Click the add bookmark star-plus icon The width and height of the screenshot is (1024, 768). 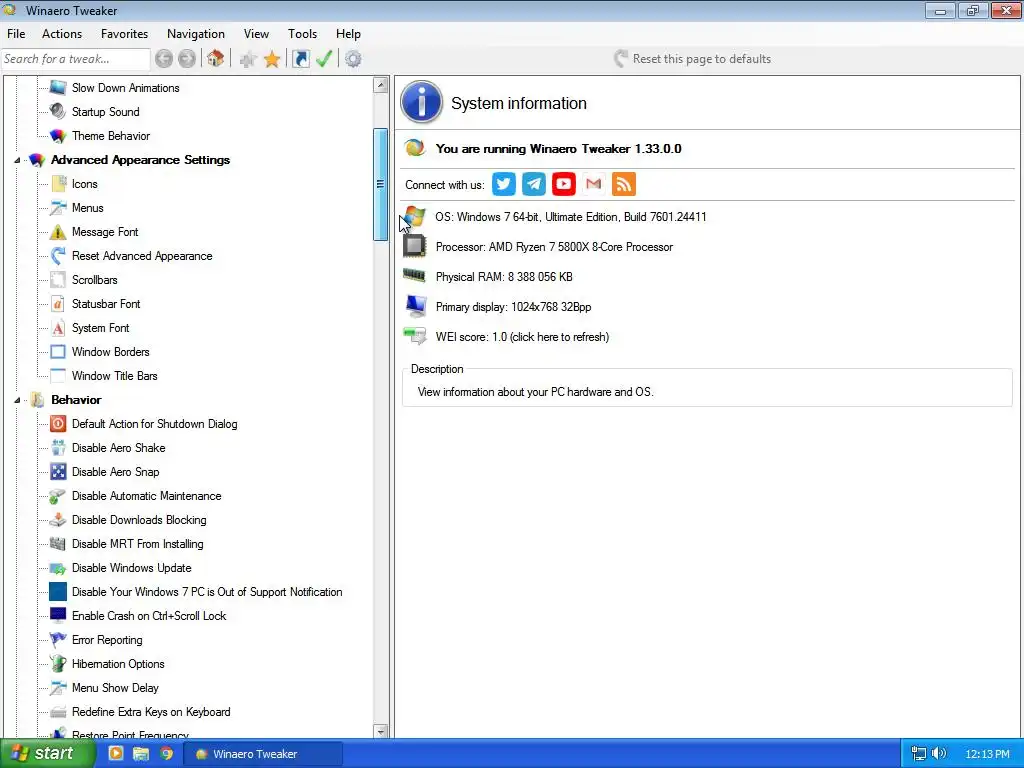coord(248,59)
